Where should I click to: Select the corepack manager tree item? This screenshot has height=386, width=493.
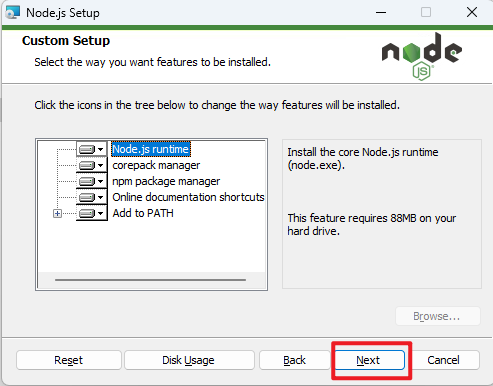(156, 165)
